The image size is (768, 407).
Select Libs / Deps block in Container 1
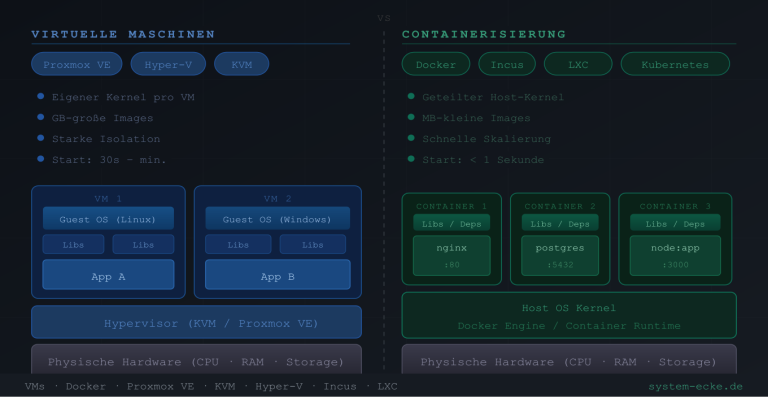452,223
